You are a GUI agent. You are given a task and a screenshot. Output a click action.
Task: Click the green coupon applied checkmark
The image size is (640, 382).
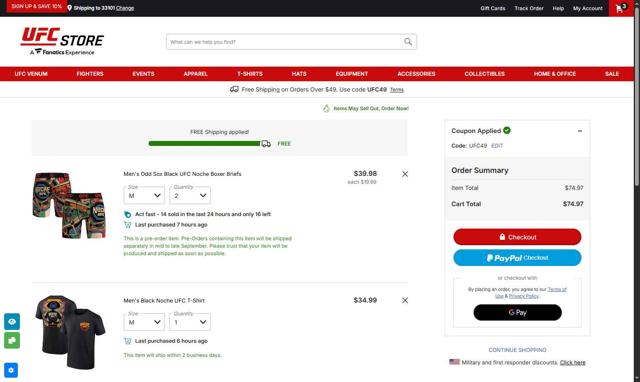[507, 131]
